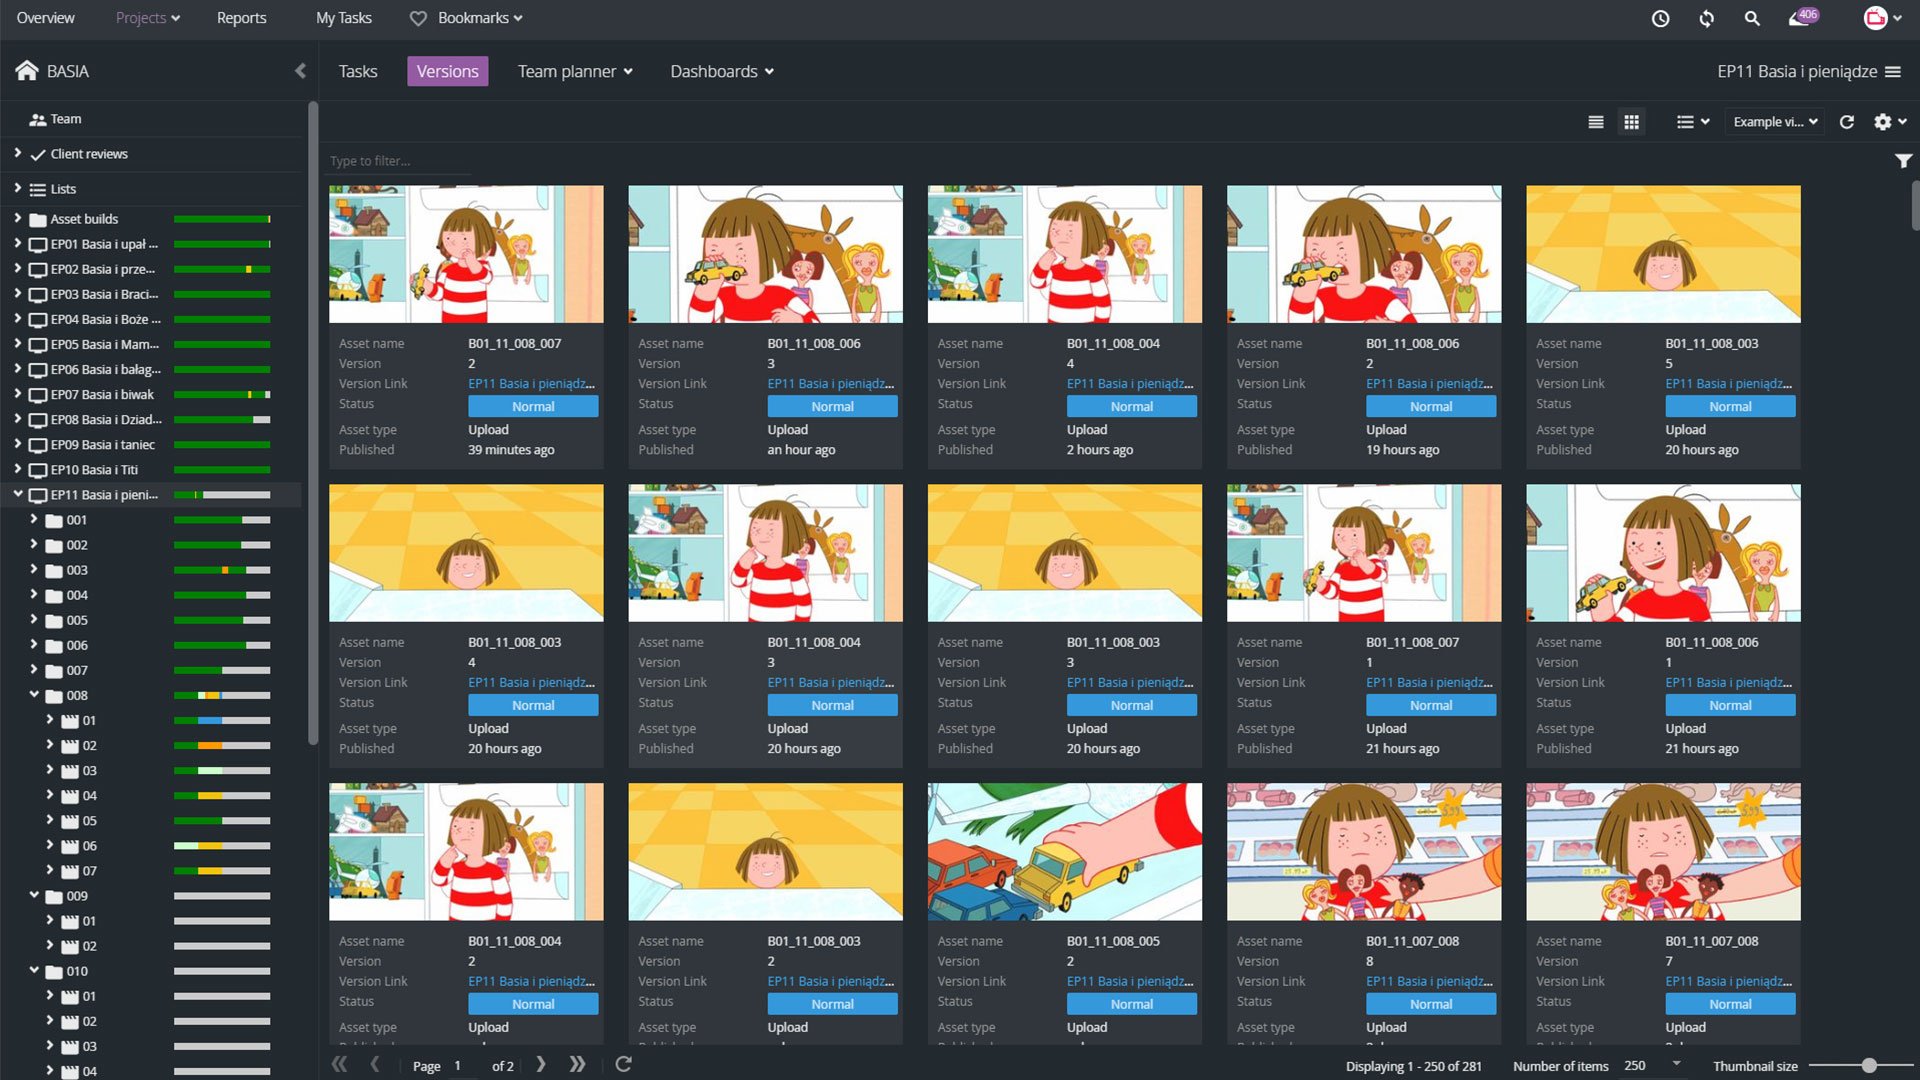Go to BASIA project home icon
This screenshot has height=1080, width=1920.
[27, 71]
